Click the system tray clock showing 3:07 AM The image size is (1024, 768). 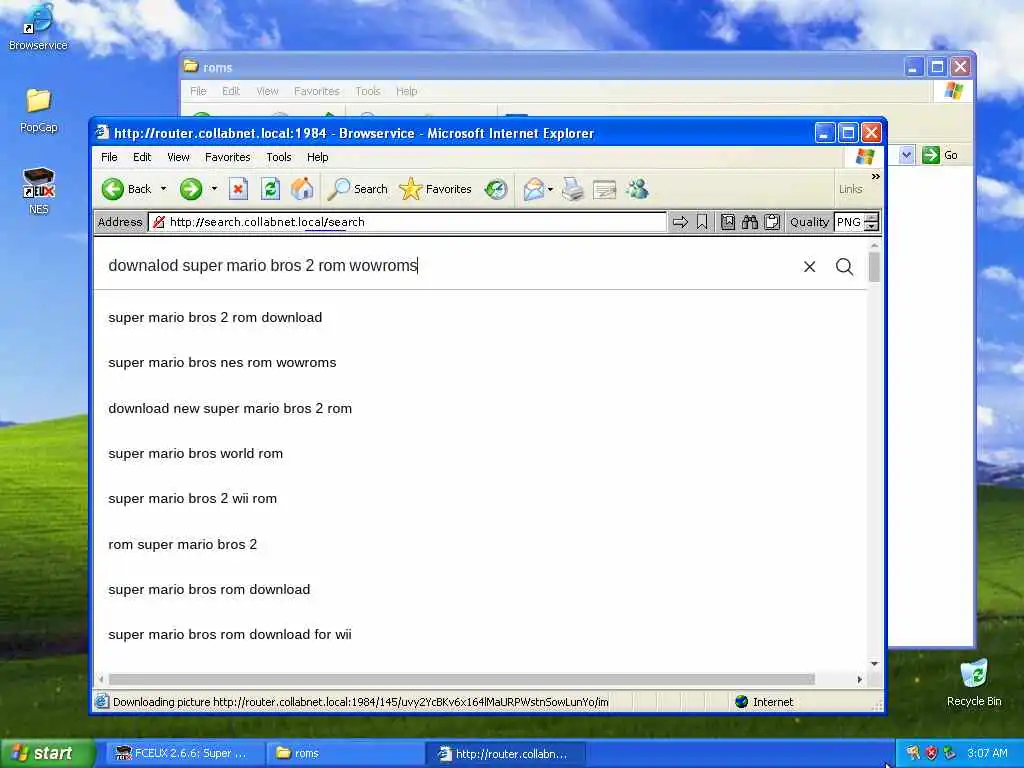tap(987, 753)
